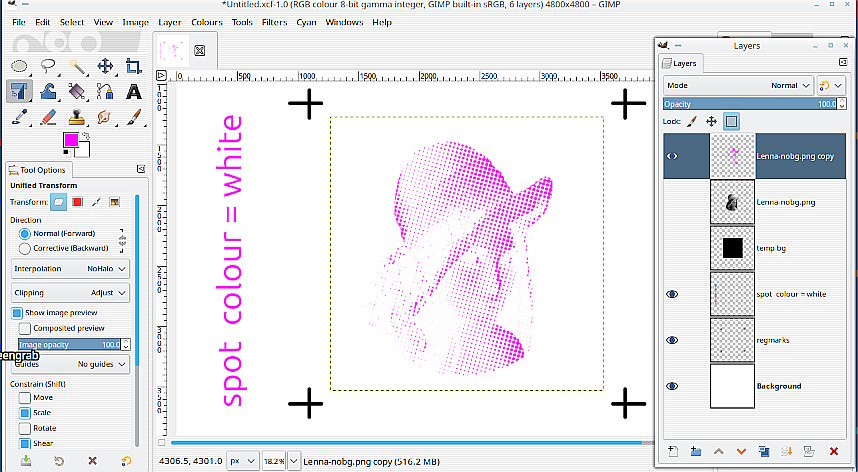
Task: Hide the Background layer
Action: 672,386
